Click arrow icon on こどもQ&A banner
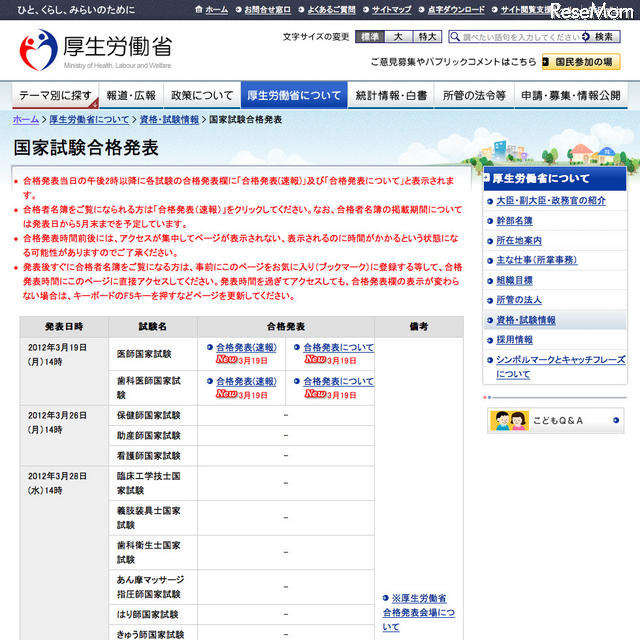This screenshot has width=640, height=640. tap(616, 420)
